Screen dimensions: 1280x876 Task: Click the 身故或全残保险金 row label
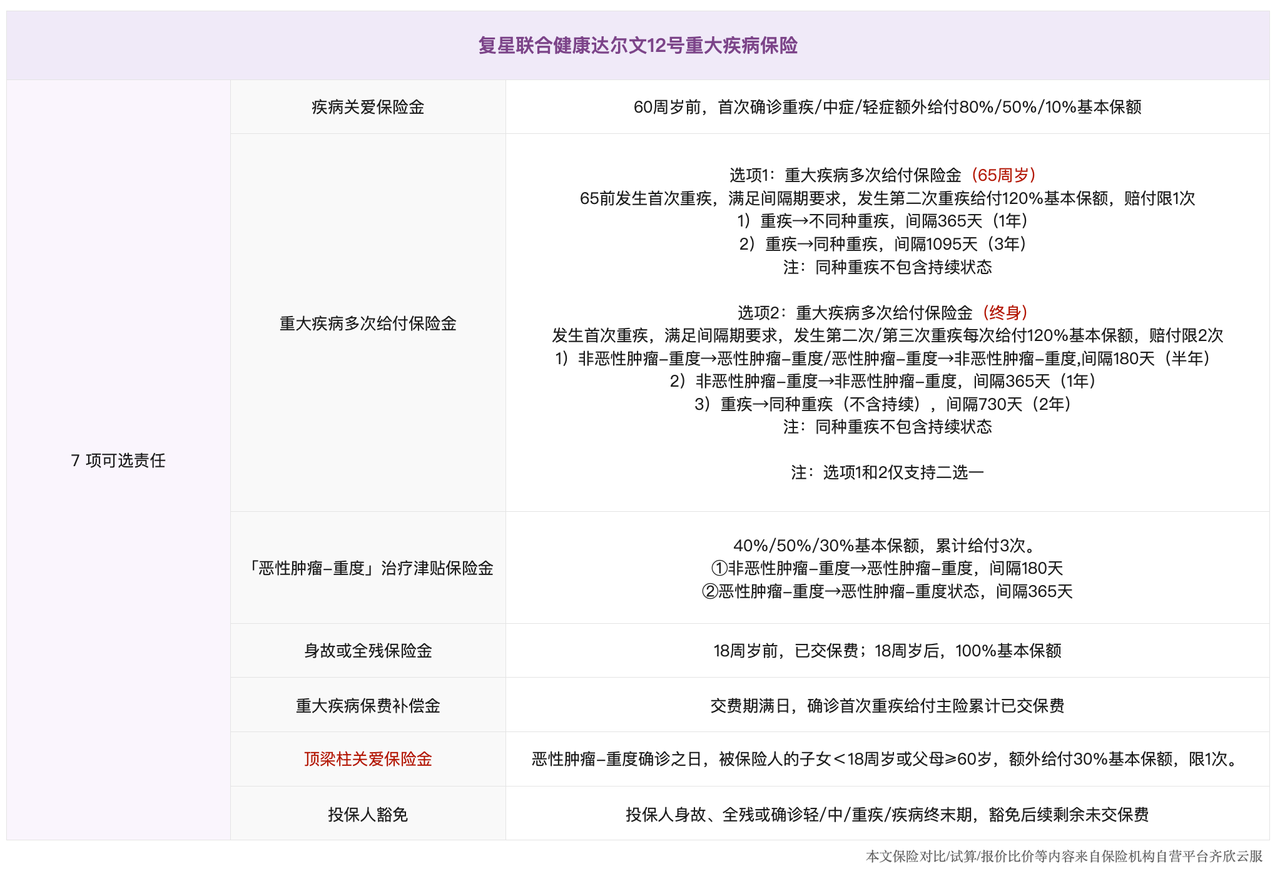pyautogui.click(x=368, y=651)
